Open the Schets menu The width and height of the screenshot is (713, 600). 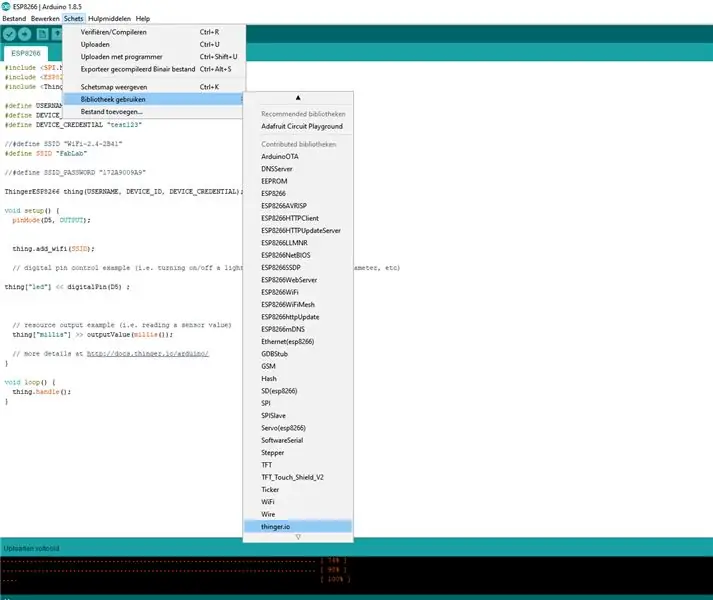pos(73,19)
